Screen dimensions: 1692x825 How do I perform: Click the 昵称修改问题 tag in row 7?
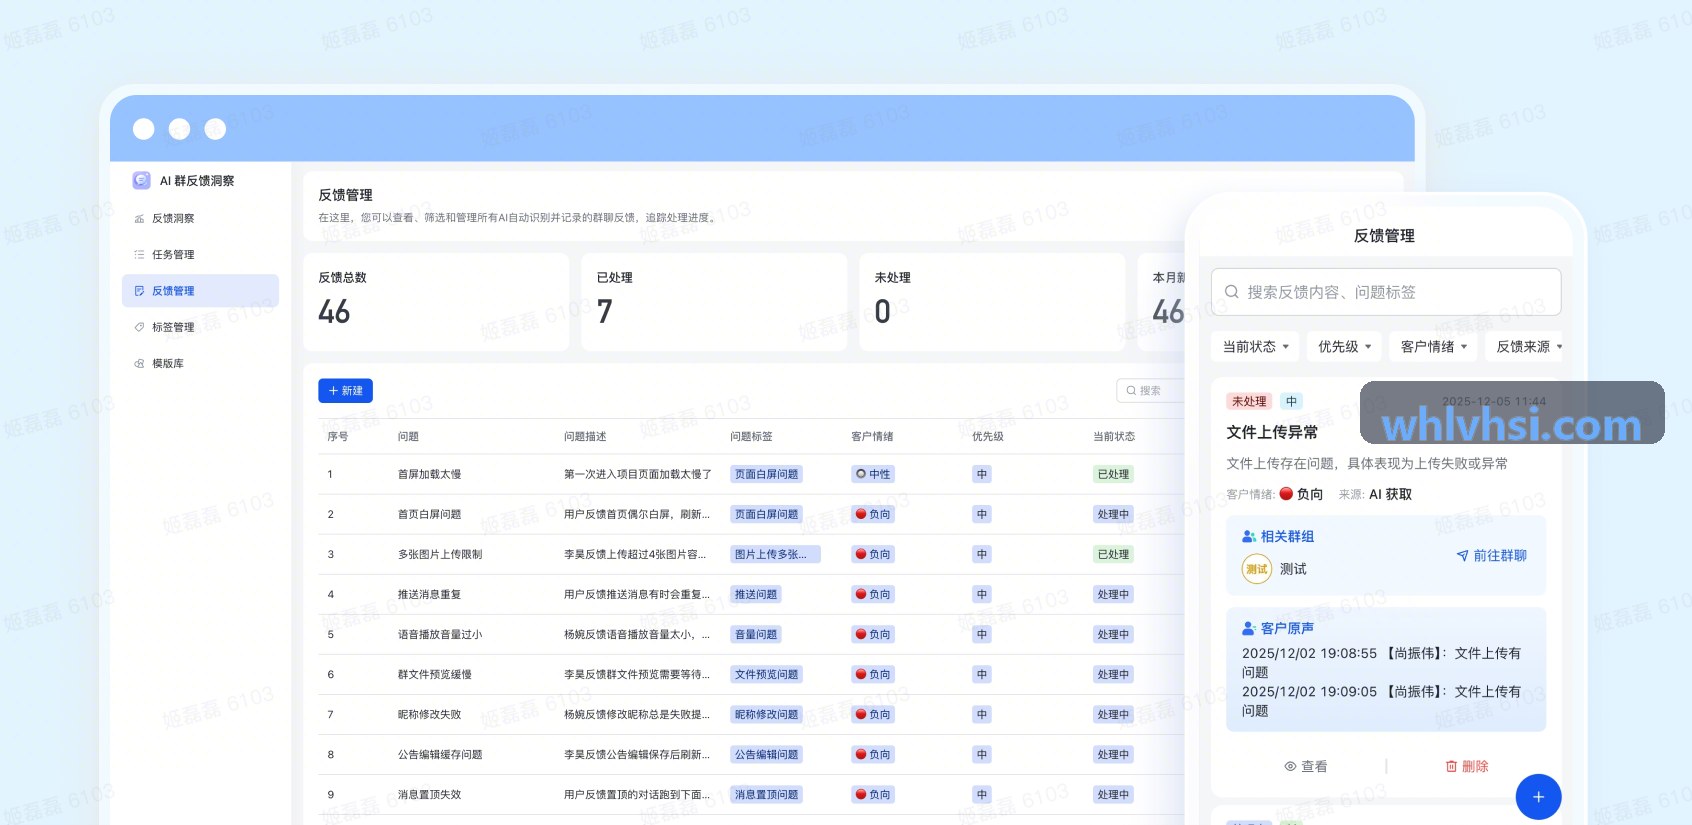767,714
